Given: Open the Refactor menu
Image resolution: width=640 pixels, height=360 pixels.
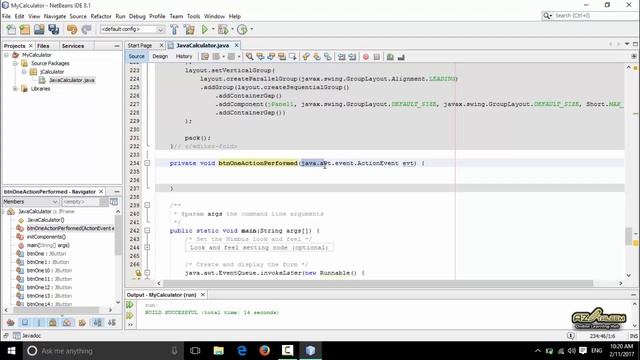Looking at the screenshot, I should (x=101, y=16).
